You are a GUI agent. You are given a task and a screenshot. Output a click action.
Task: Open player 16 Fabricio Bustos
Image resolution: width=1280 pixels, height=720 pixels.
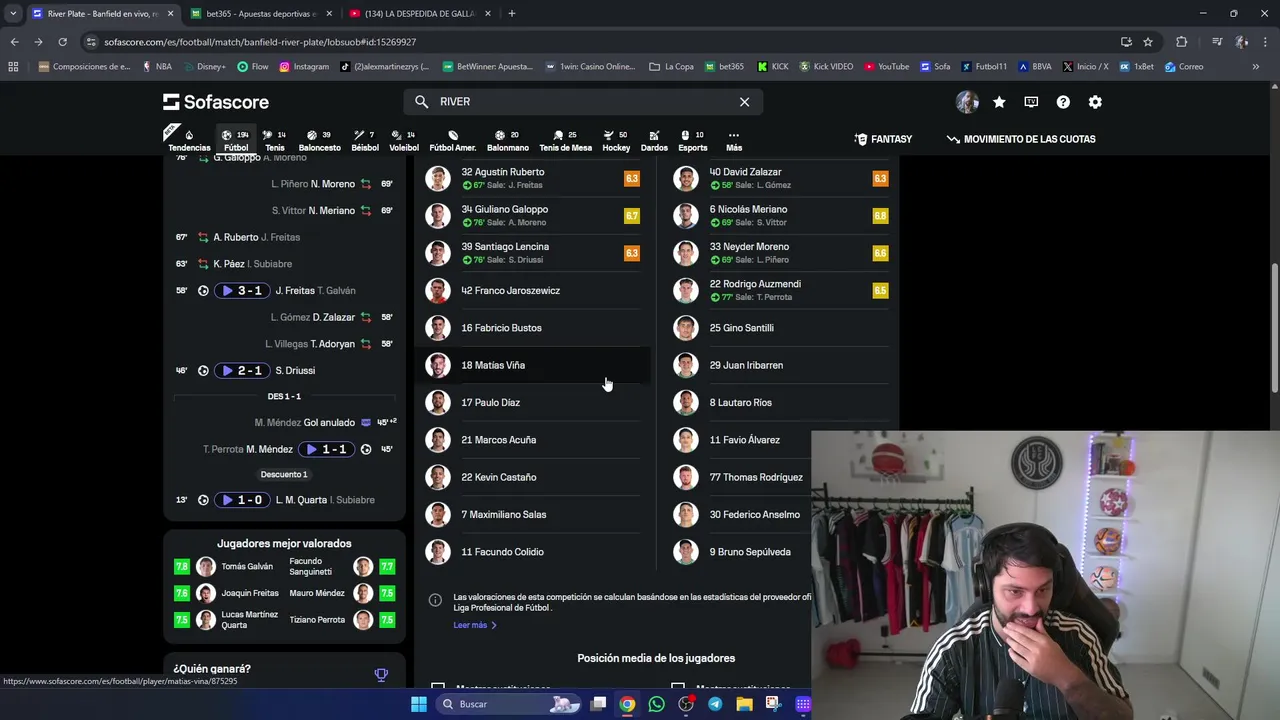tap(533, 328)
